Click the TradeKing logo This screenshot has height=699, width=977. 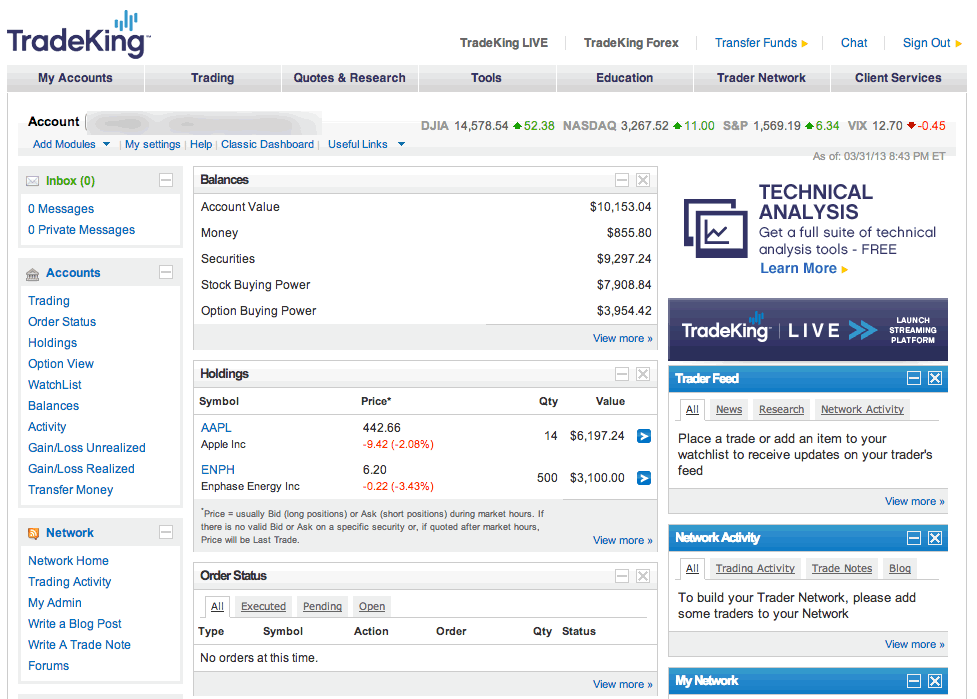click(x=79, y=34)
